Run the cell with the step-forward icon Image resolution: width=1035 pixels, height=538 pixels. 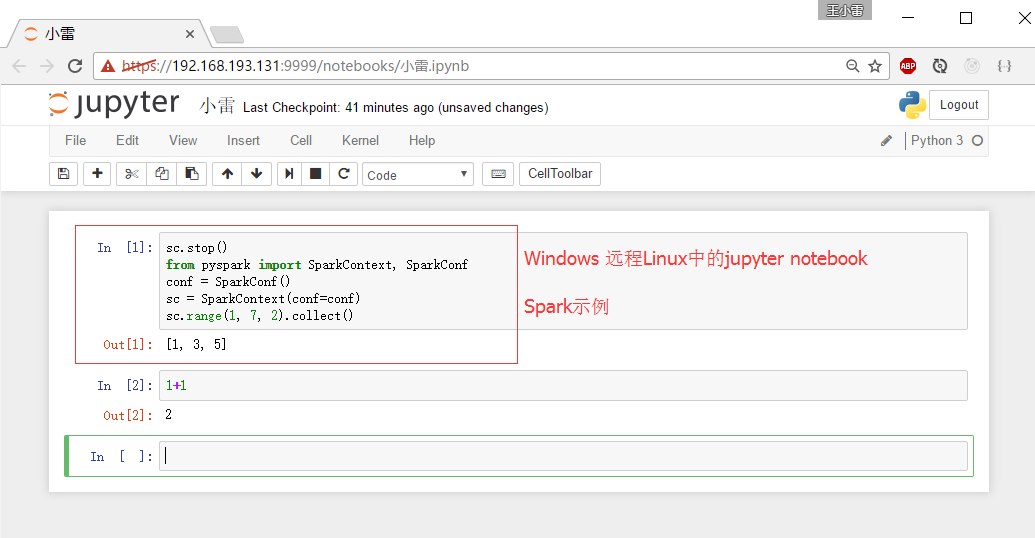click(x=289, y=174)
